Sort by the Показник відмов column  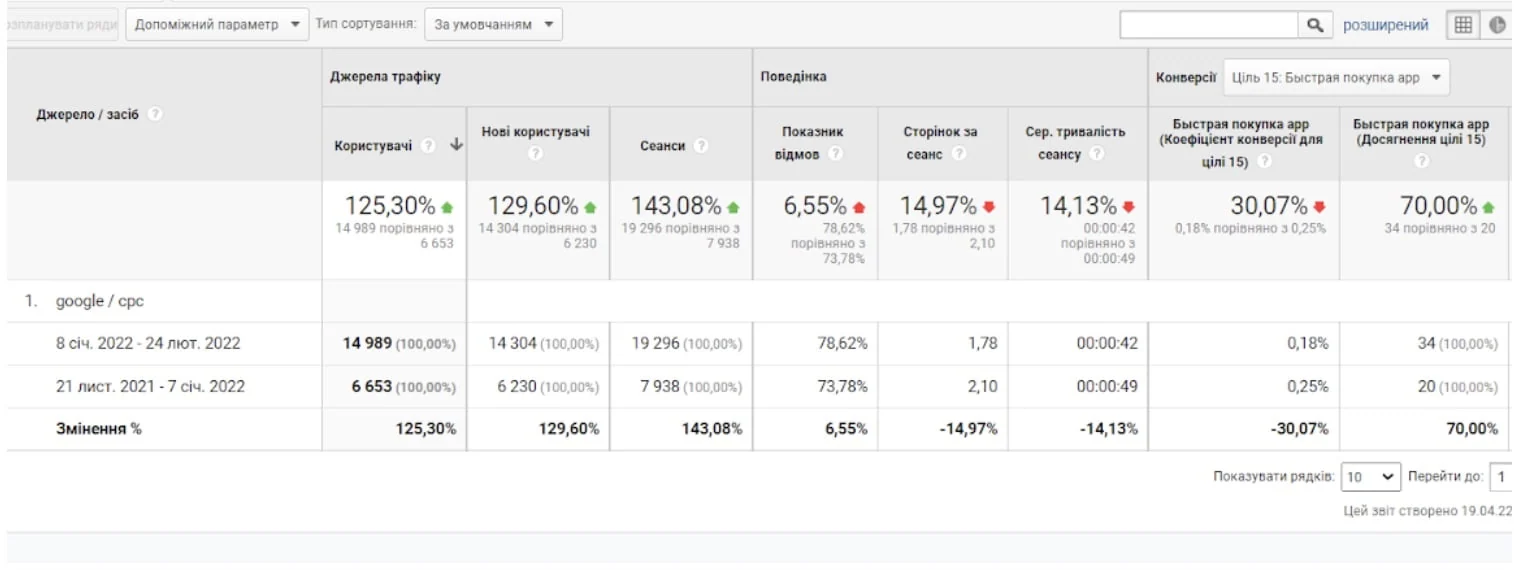click(x=813, y=142)
